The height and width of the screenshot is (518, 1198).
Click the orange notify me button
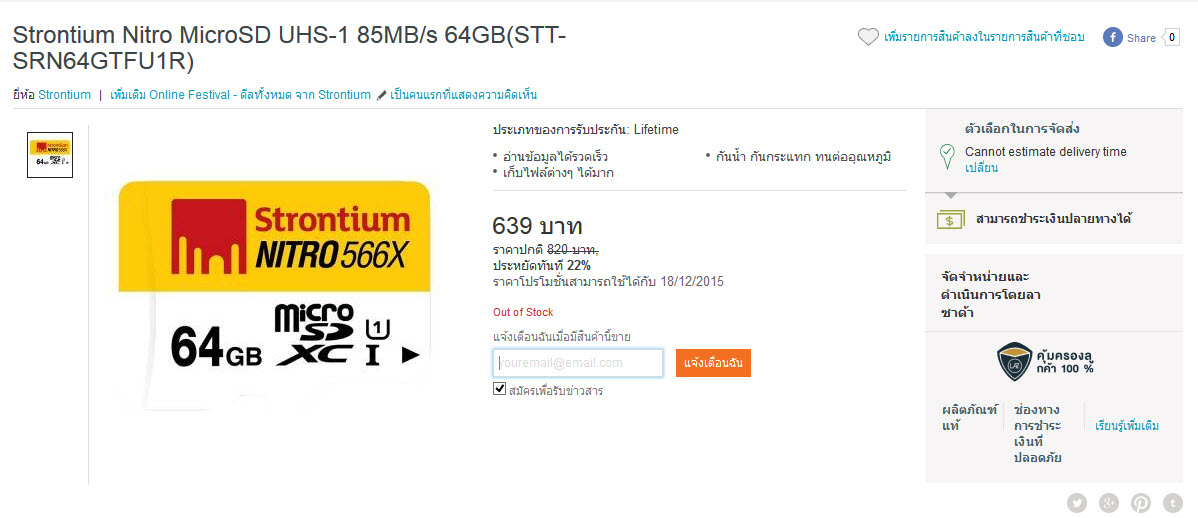(714, 363)
